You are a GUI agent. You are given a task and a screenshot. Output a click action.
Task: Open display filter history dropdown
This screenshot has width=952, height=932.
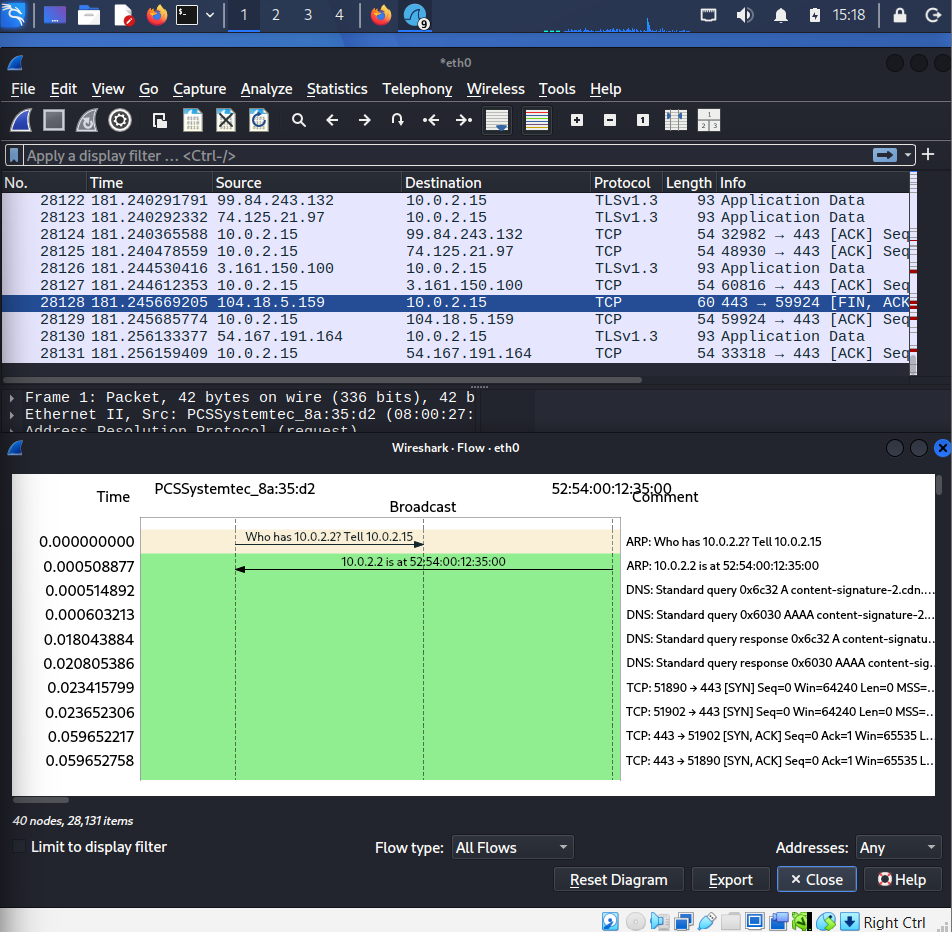pyautogui.click(x=908, y=155)
